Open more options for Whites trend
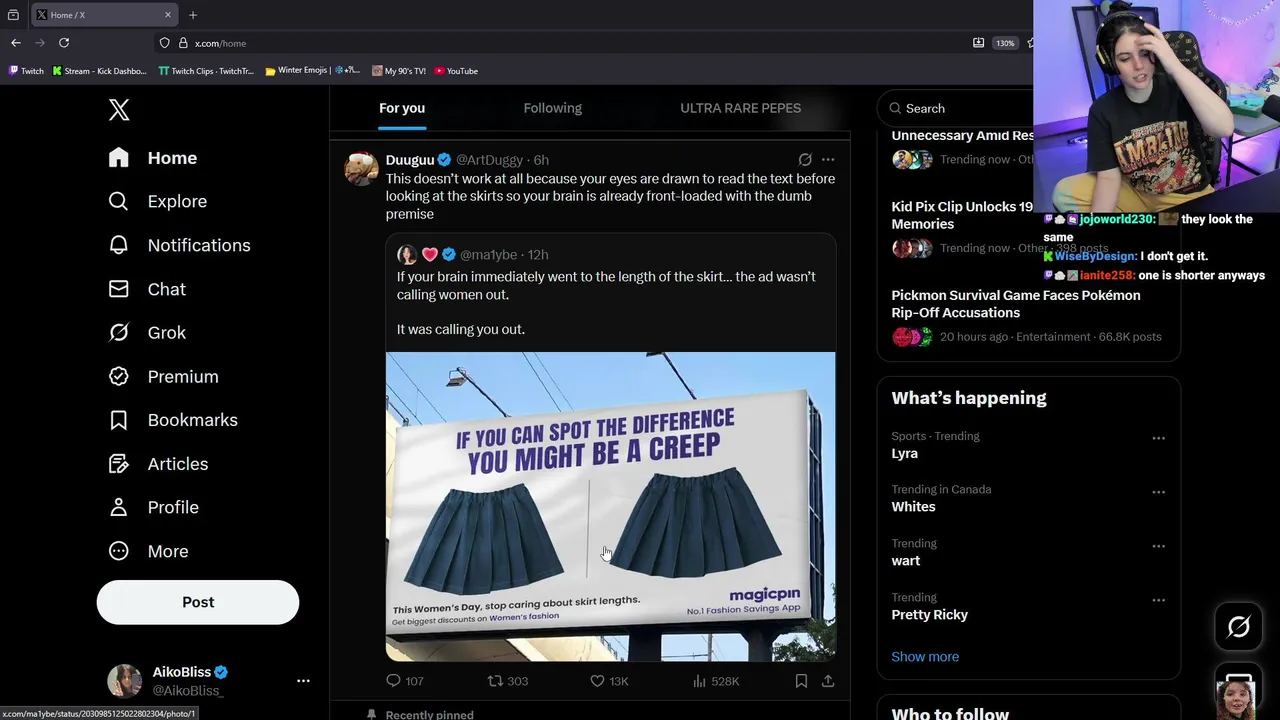 tap(1158, 492)
